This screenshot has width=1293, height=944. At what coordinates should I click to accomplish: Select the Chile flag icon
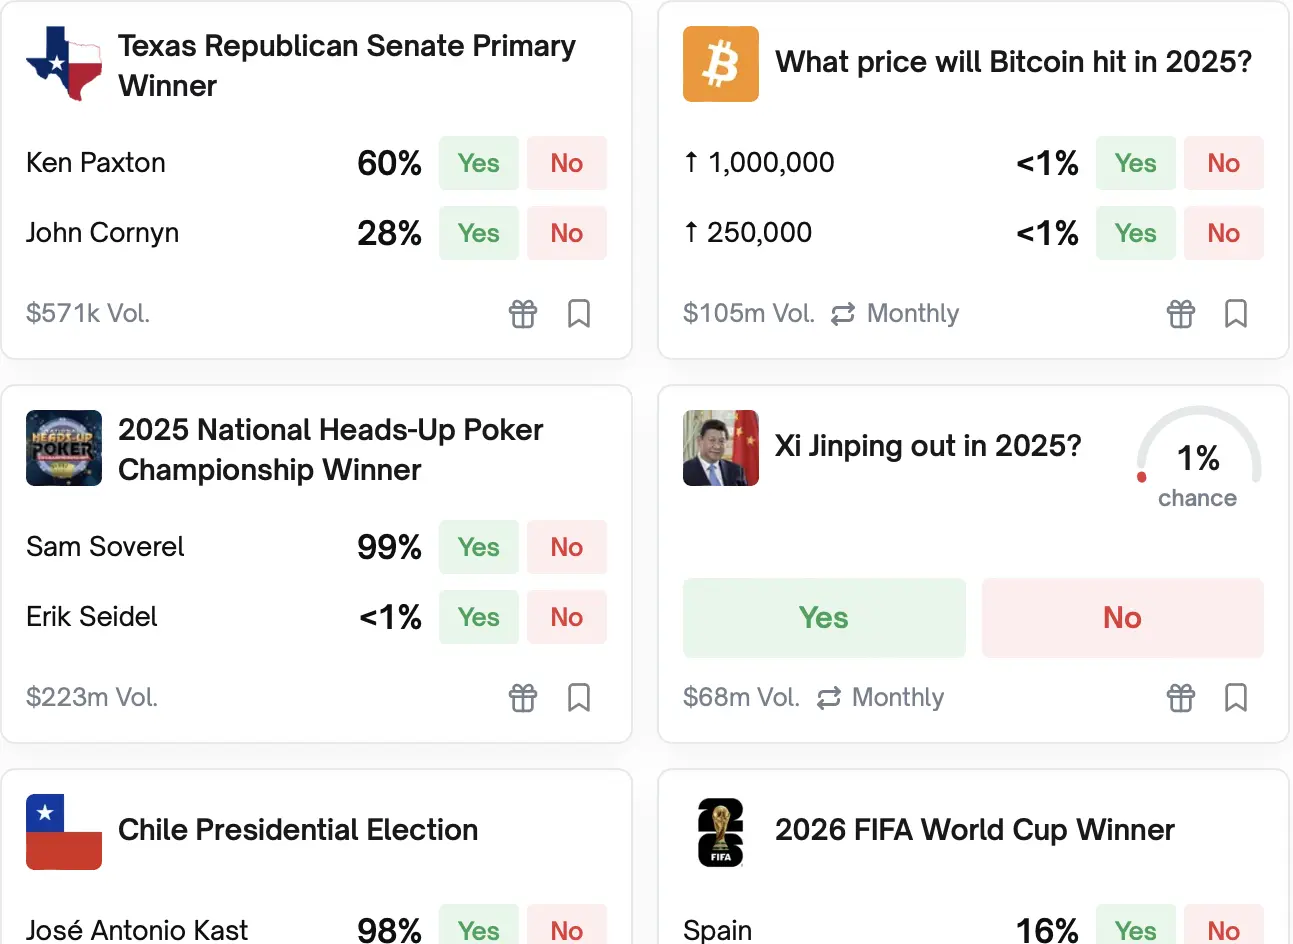tap(63, 830)
